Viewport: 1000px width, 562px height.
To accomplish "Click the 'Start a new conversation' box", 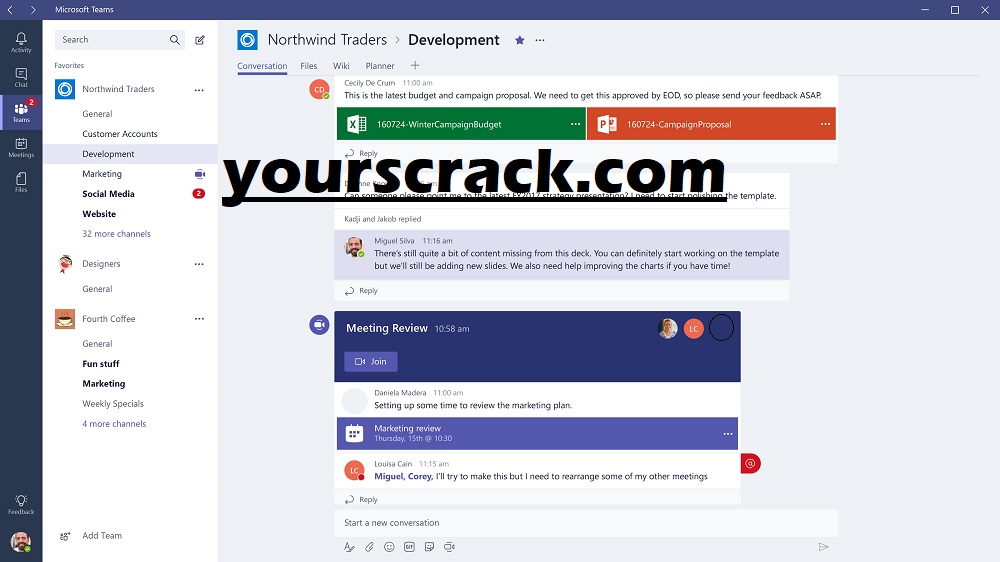I will [585, 522].
